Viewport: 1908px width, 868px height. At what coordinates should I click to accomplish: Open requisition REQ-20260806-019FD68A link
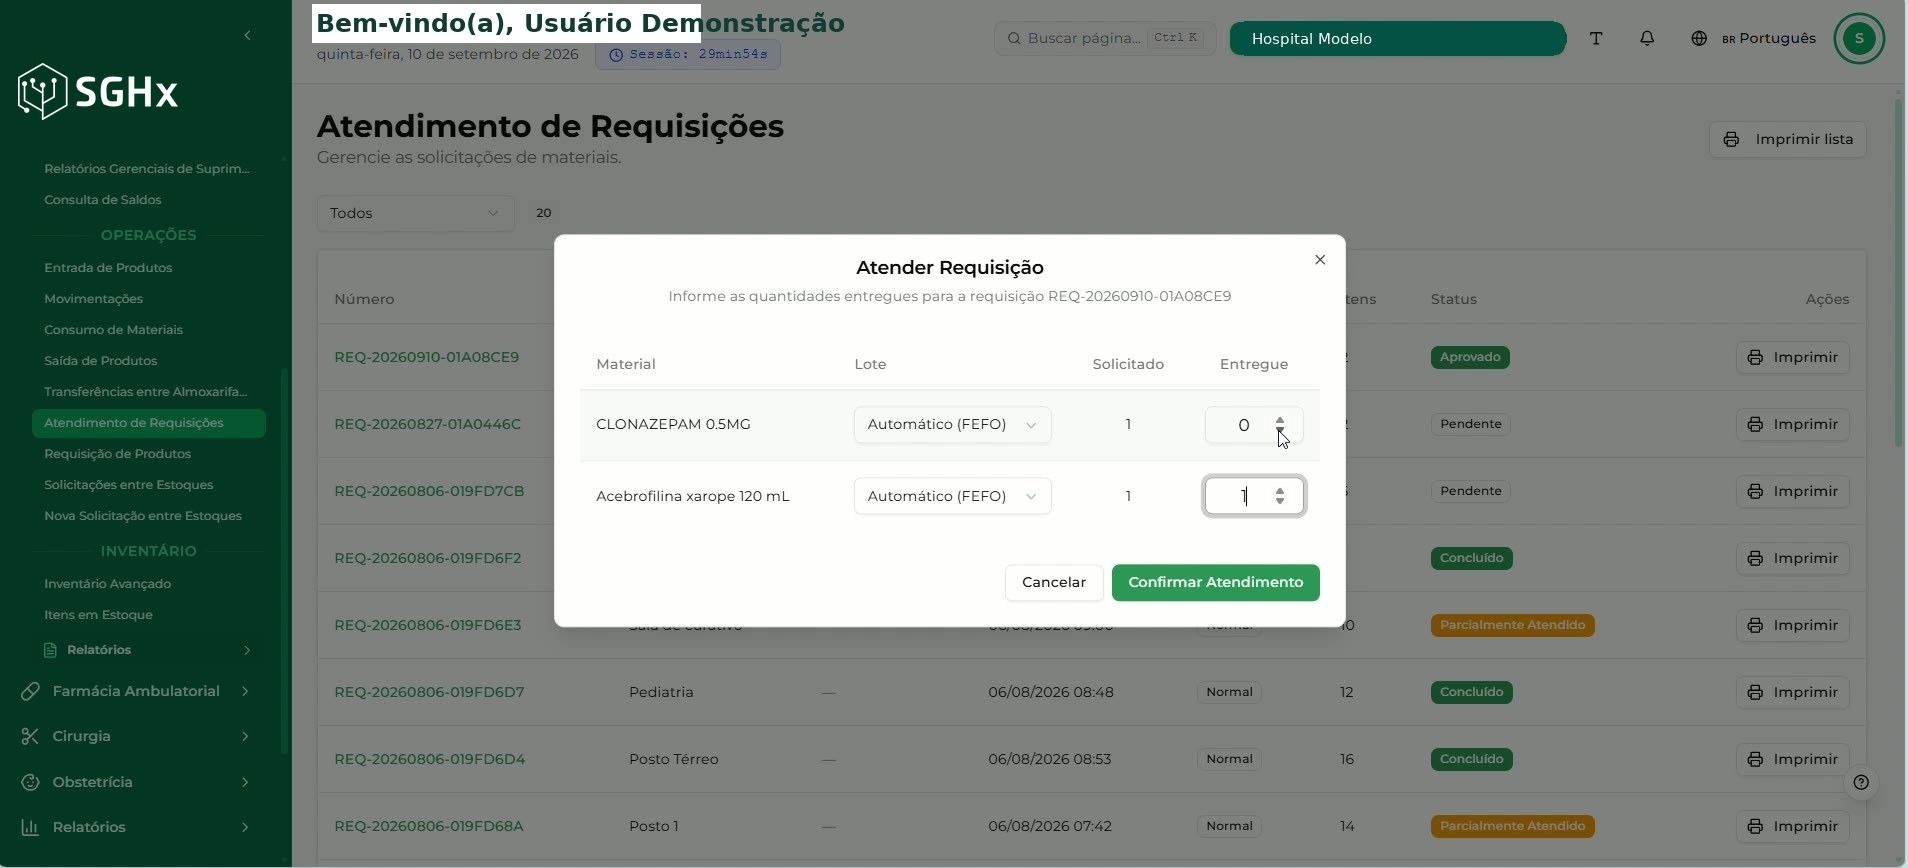click(x=429, y=826)
